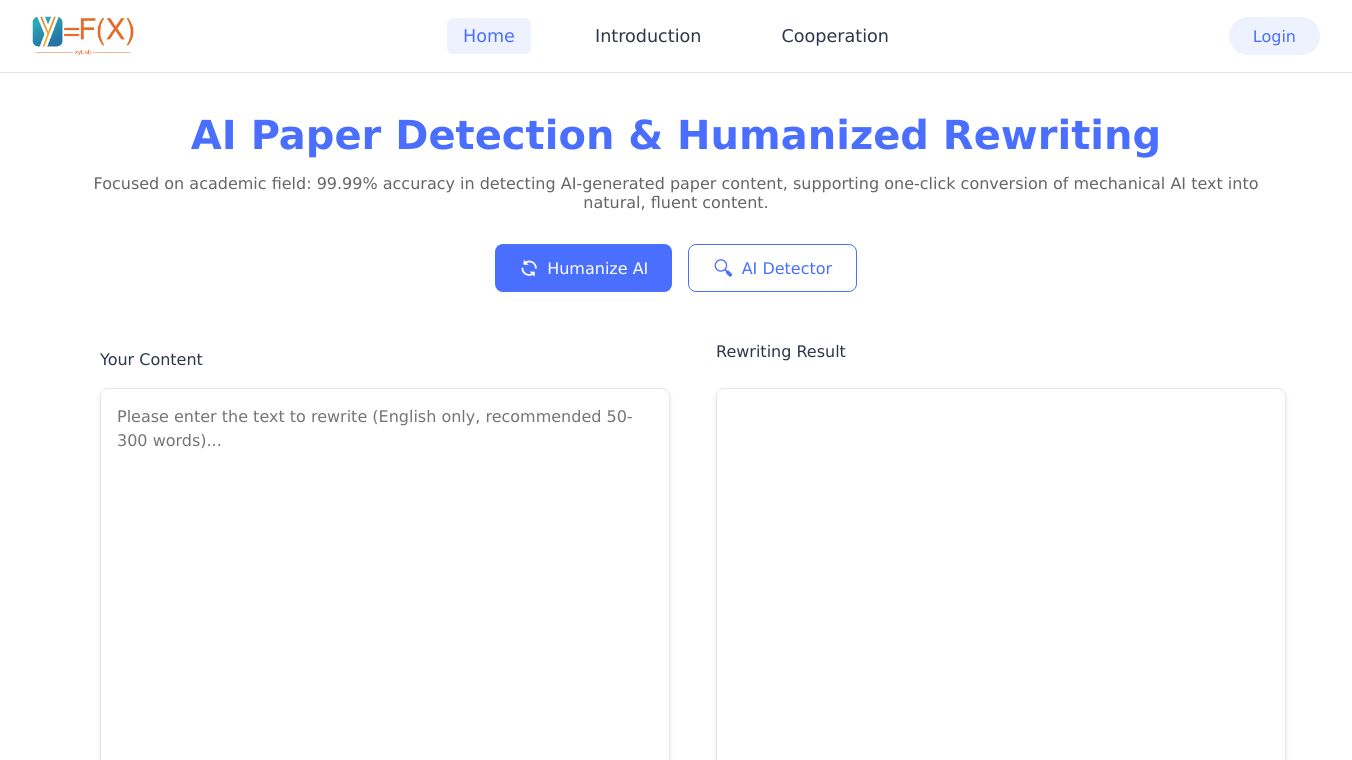Image resolution: width=1352 pixels, height=760 pixels.
Task: Click the Y=F(X) site logo
Action: 83,35
